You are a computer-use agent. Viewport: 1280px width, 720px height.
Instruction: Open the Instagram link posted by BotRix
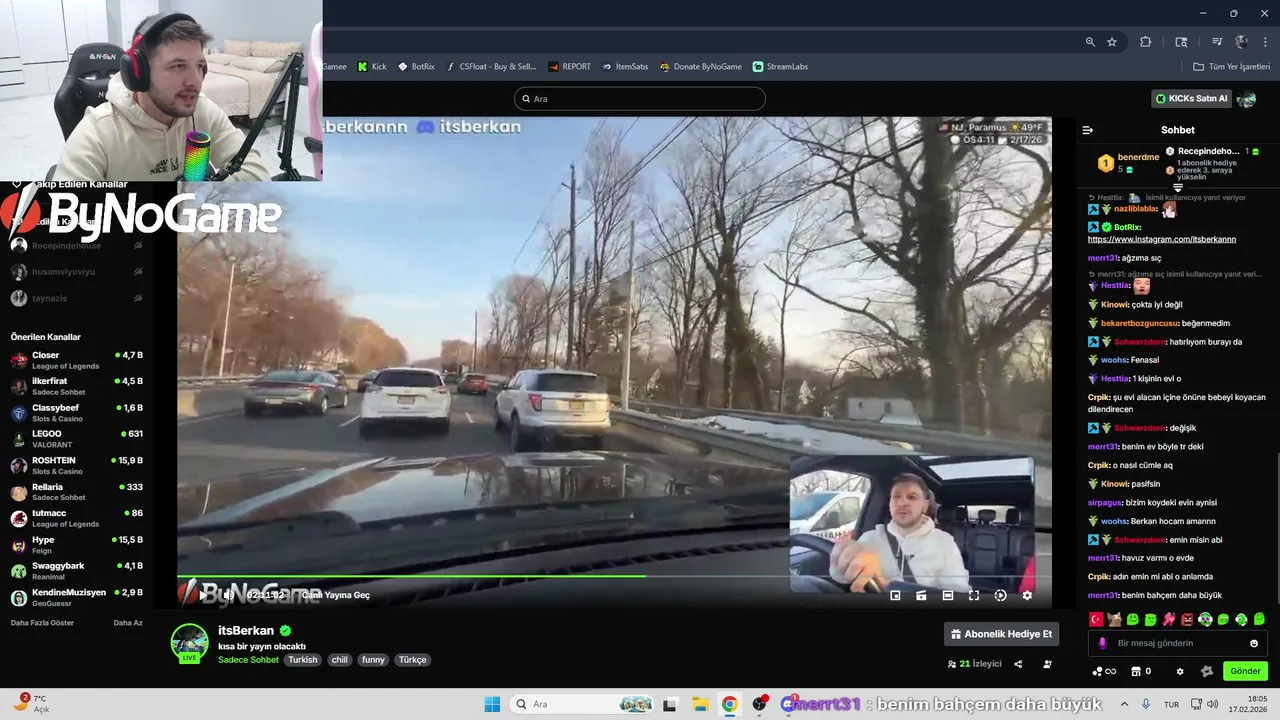pos(1162,240)
